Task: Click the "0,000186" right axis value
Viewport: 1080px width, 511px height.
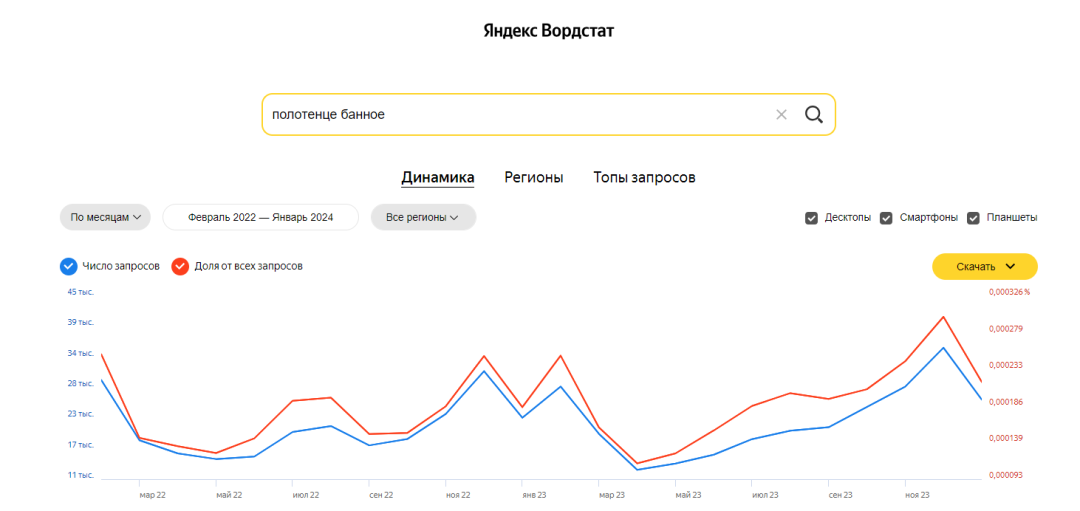Action: coord(1006,402)
